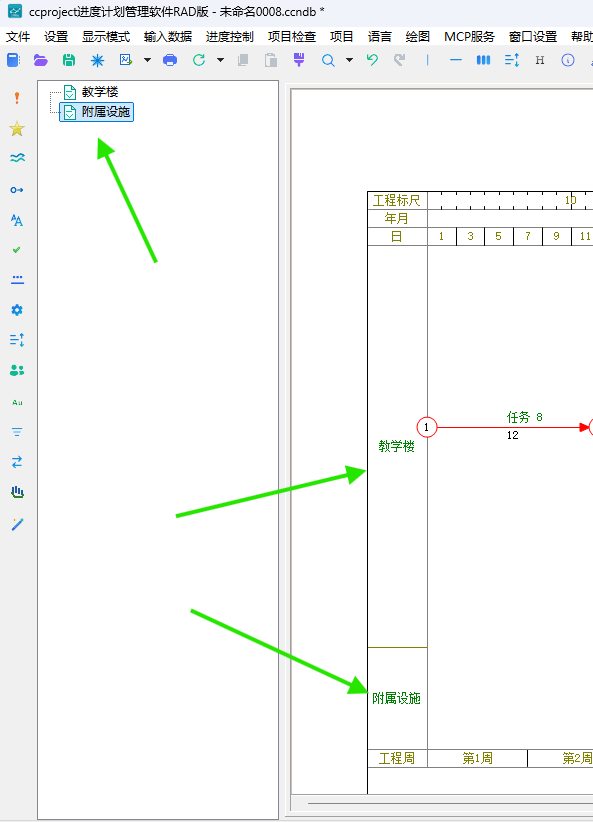Screen dimensions: 593x822
Task: Click the circled info toolbar icon
Action: tap(568, 60)
